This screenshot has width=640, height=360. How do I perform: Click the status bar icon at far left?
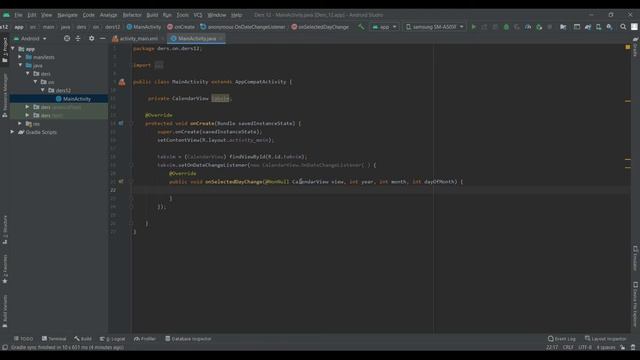5,347
